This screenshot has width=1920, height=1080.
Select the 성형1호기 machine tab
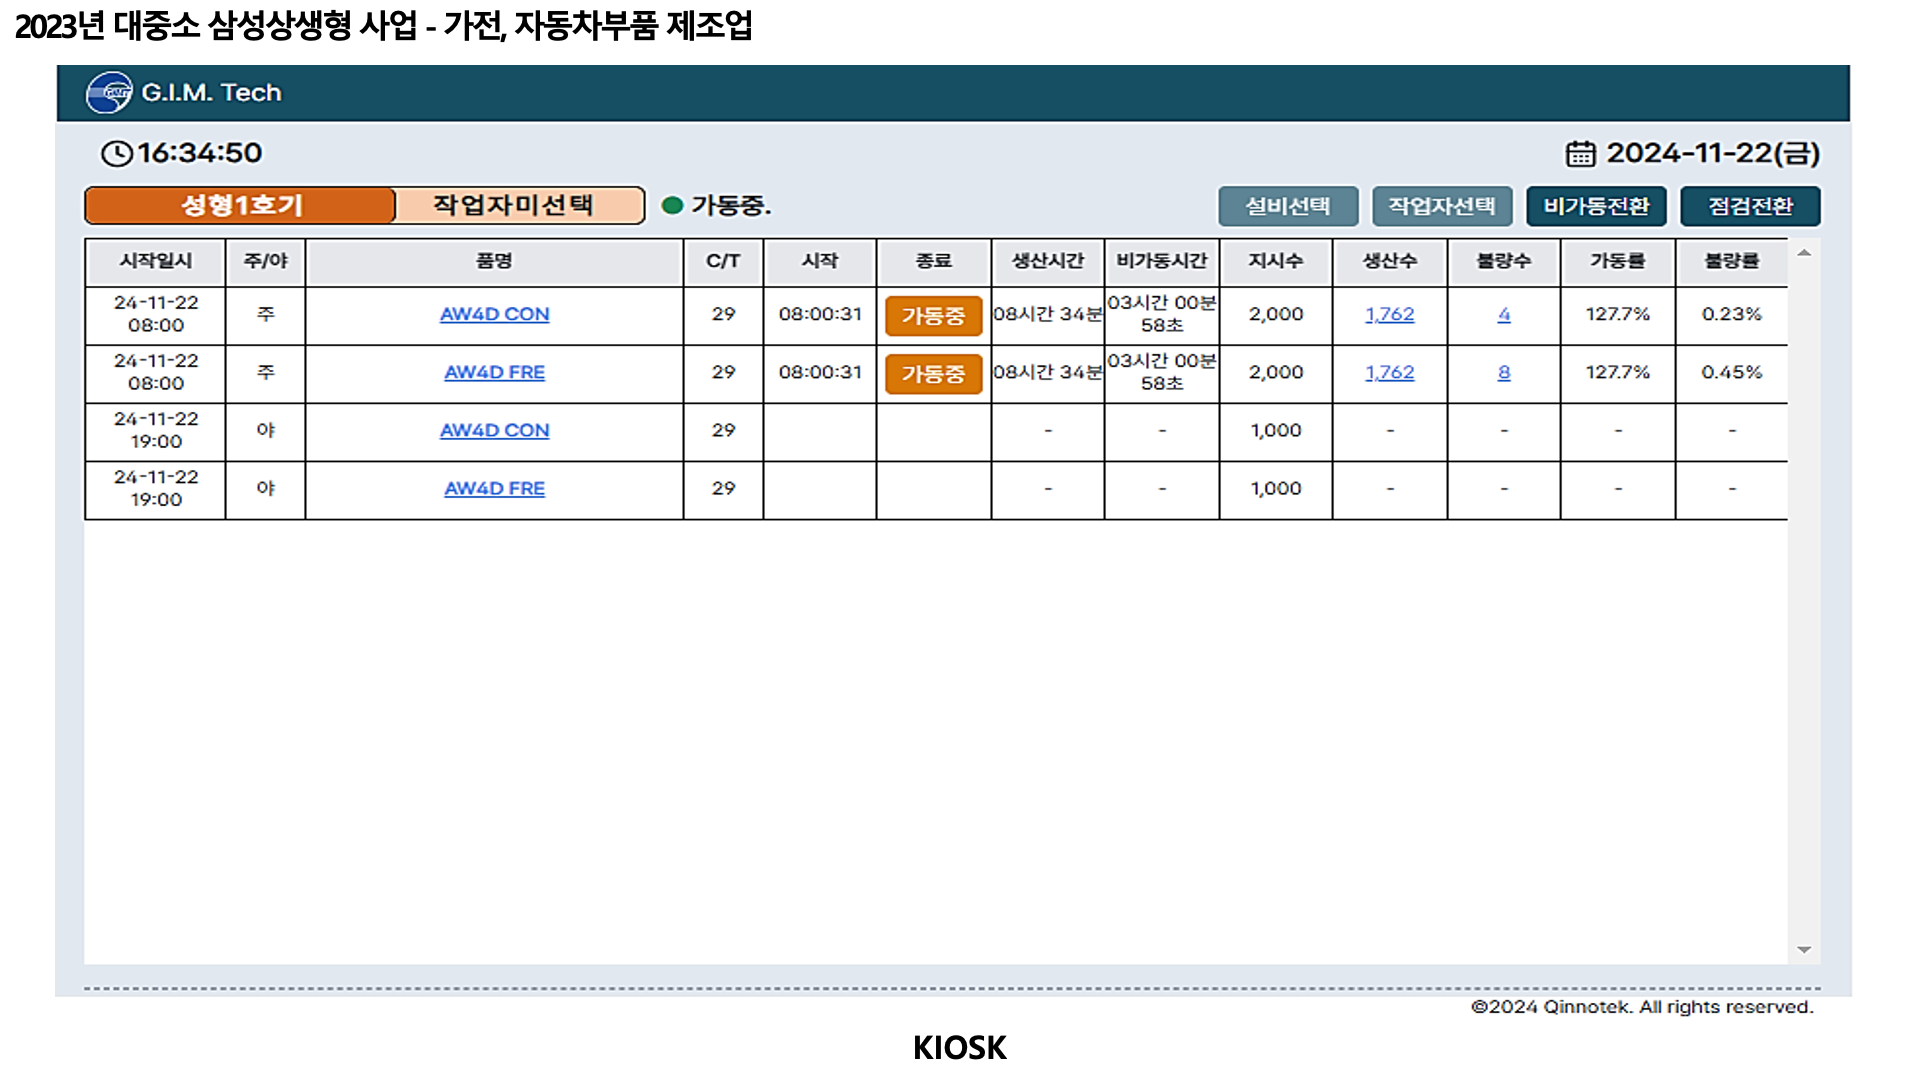click(241, 206)
